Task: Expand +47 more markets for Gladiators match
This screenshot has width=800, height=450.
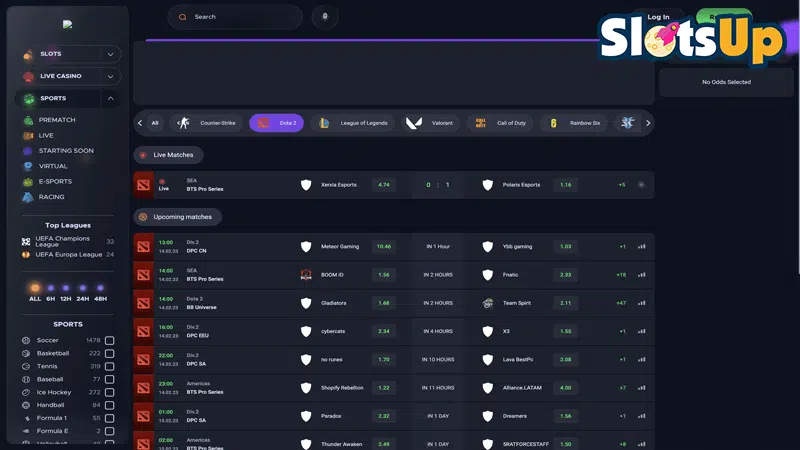Action: (x=621, y=303)
